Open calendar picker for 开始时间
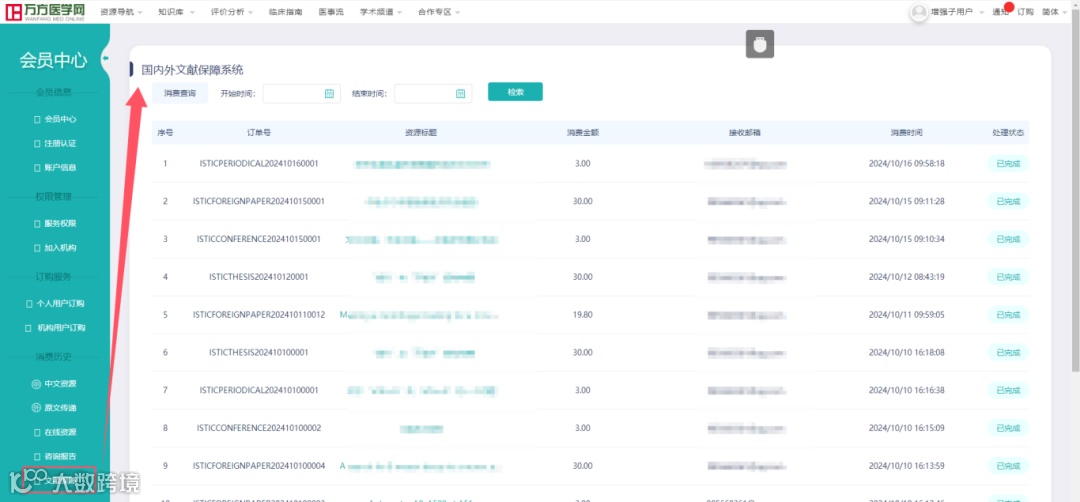This screenshot has width=1080, height=502. pyautogui.click(x=329, y=94)
